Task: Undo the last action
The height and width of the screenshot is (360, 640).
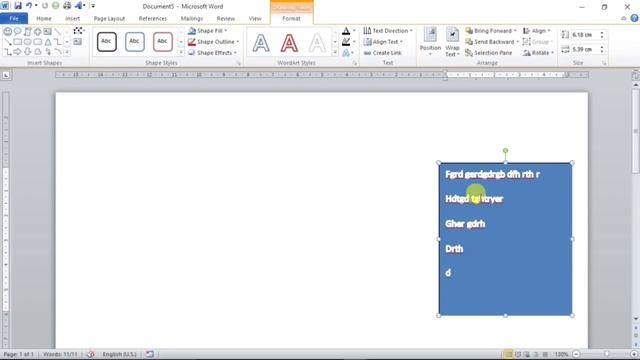Action: tap(29, 6)
